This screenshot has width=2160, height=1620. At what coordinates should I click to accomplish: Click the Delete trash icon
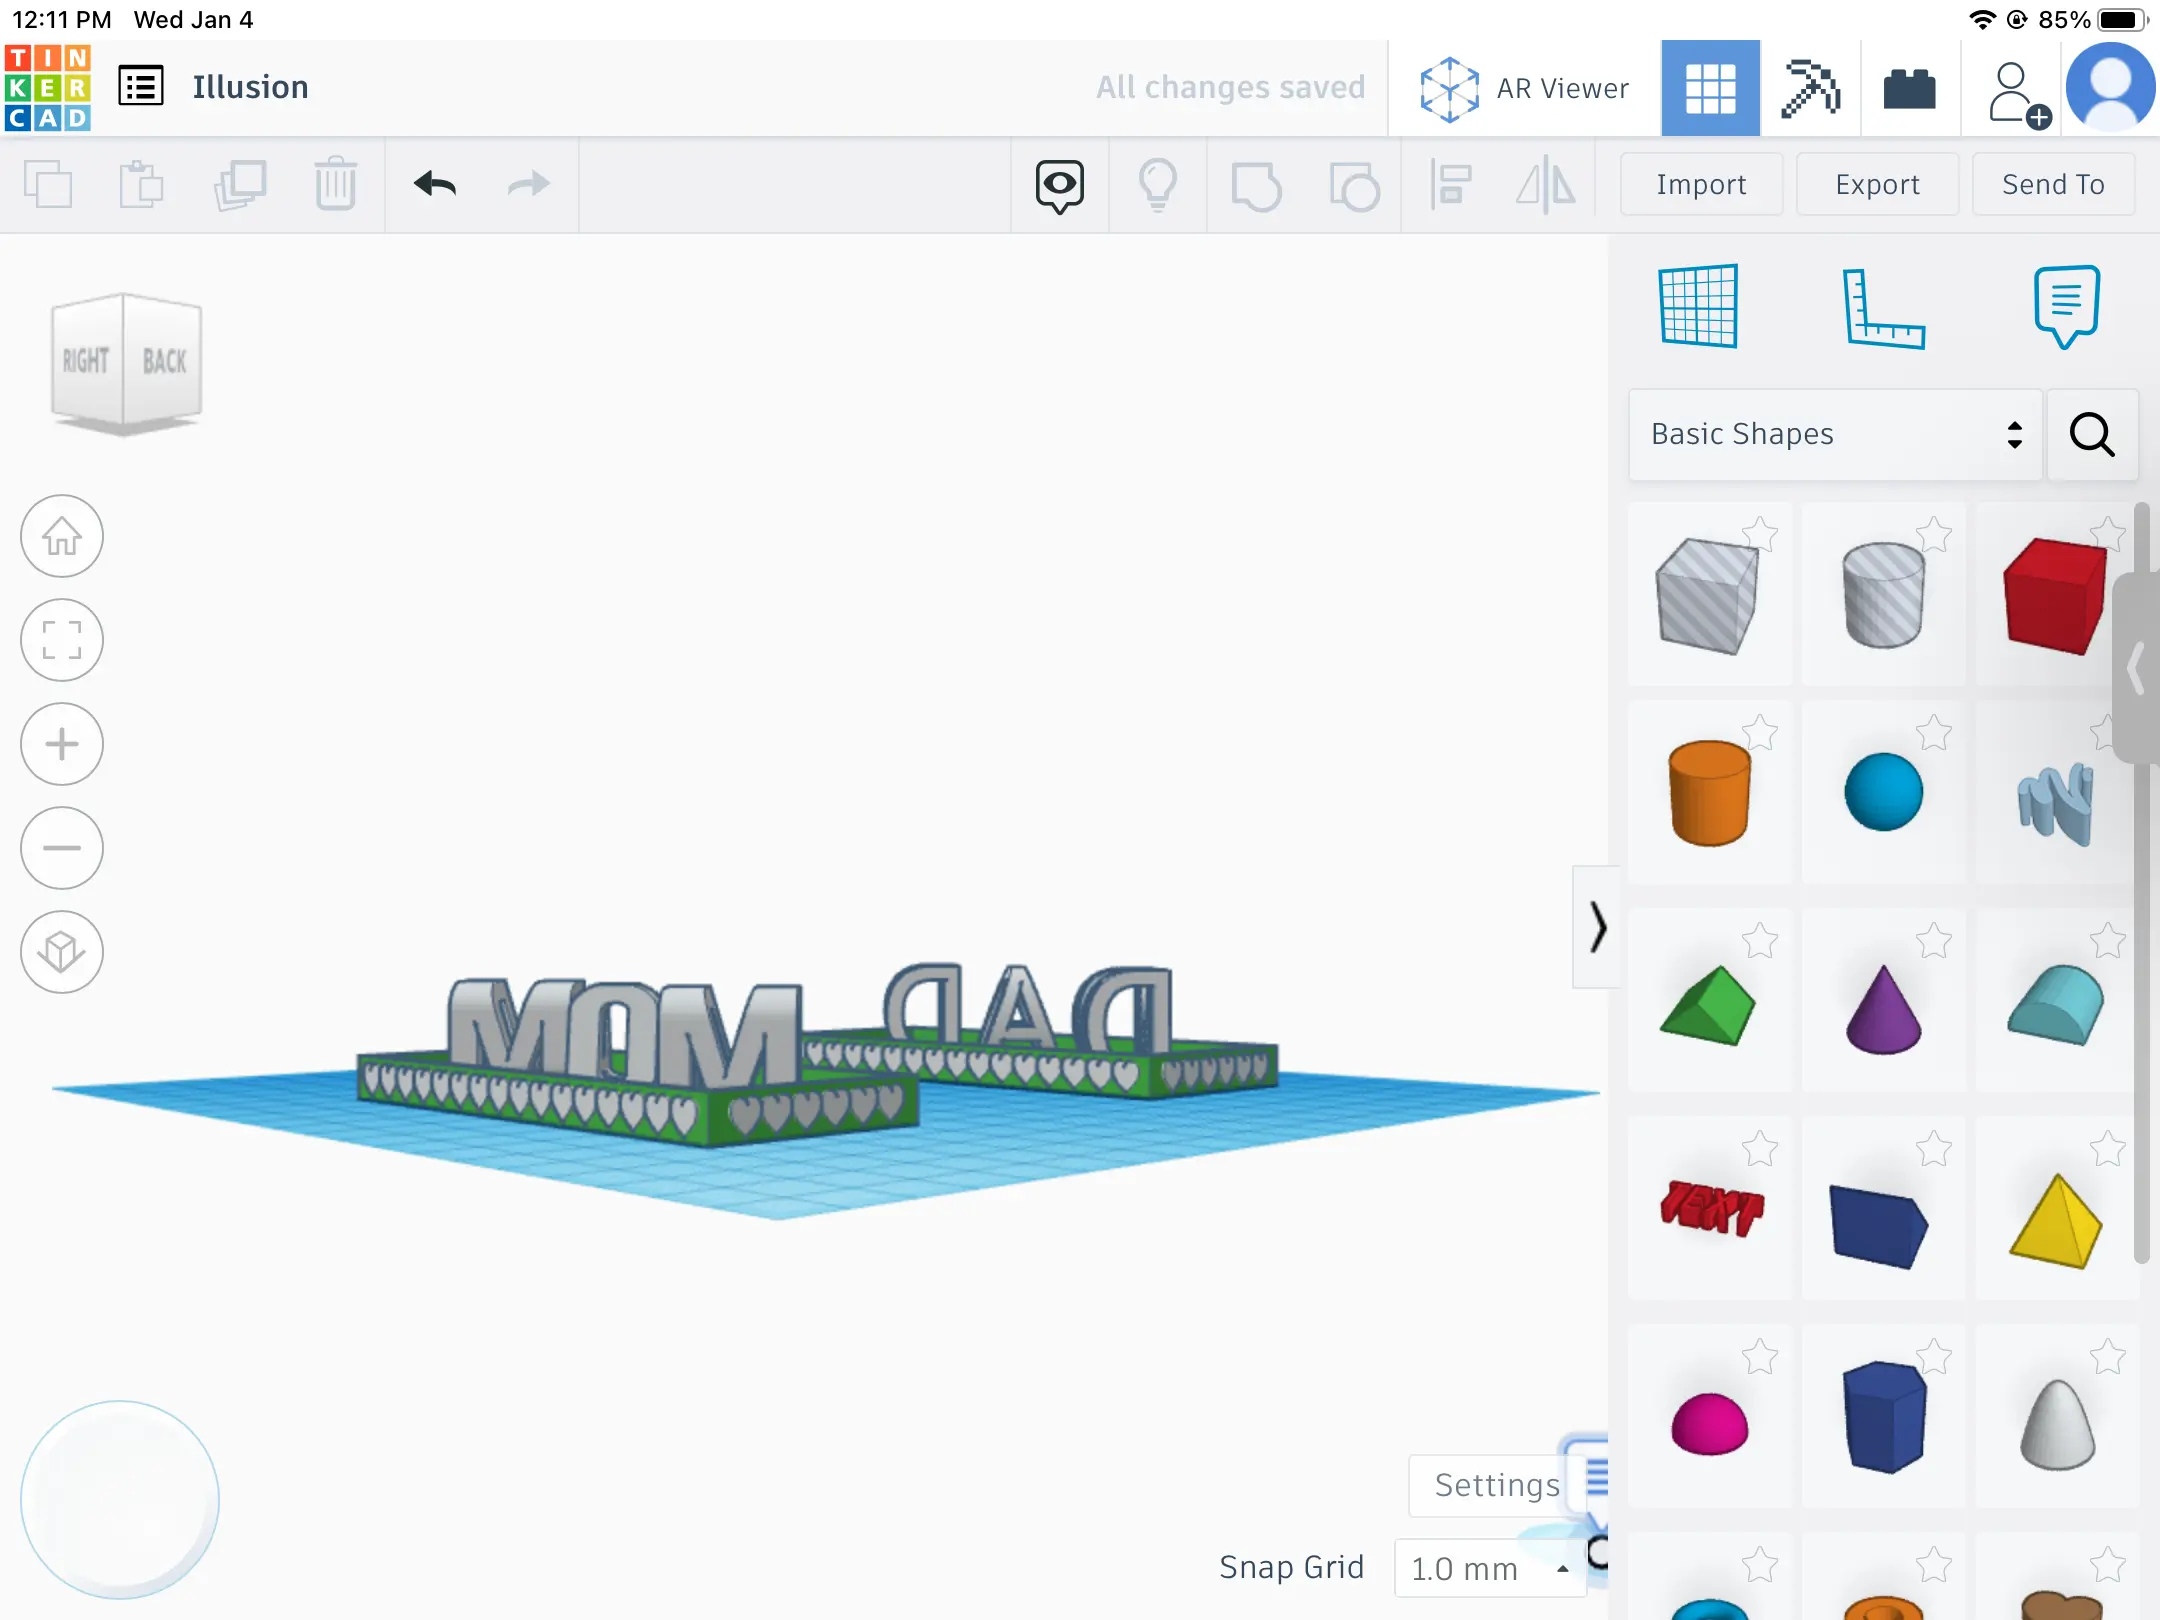(336, 184)
